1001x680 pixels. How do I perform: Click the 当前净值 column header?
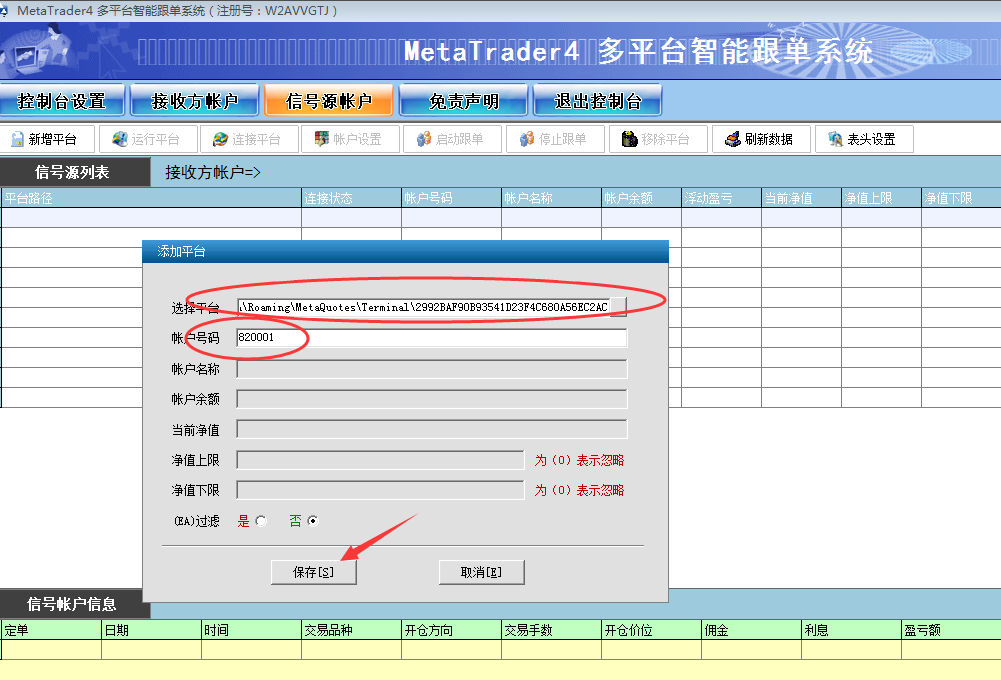pyautogui.click(x=801, y=198)
